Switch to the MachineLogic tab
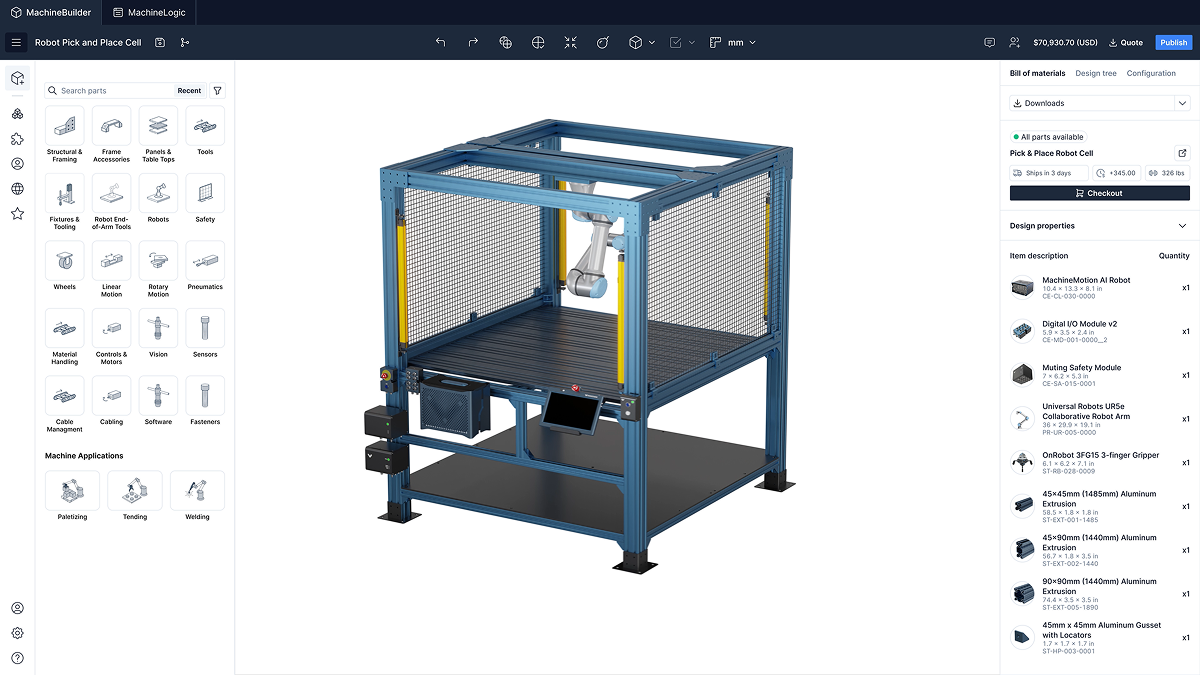The height and width of the screenshot is (675, 1200). pyautogui.click(x=149, y=14)
